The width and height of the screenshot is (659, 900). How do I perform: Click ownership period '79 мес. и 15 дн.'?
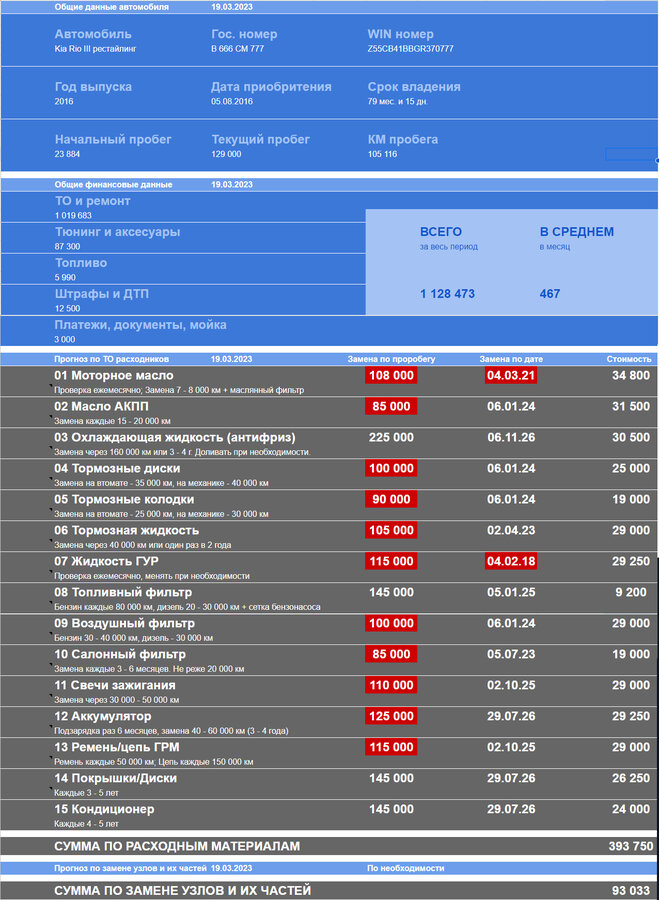398,102
